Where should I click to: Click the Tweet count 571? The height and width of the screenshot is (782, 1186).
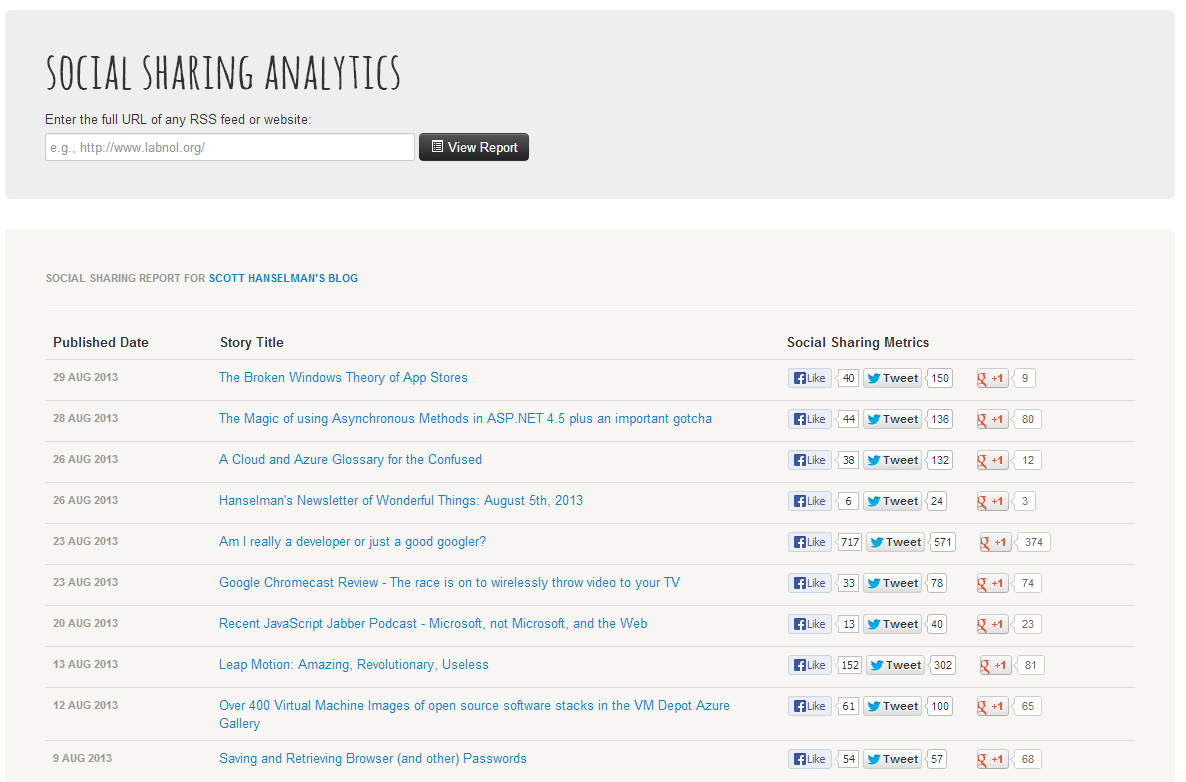(x=942, y=542)
